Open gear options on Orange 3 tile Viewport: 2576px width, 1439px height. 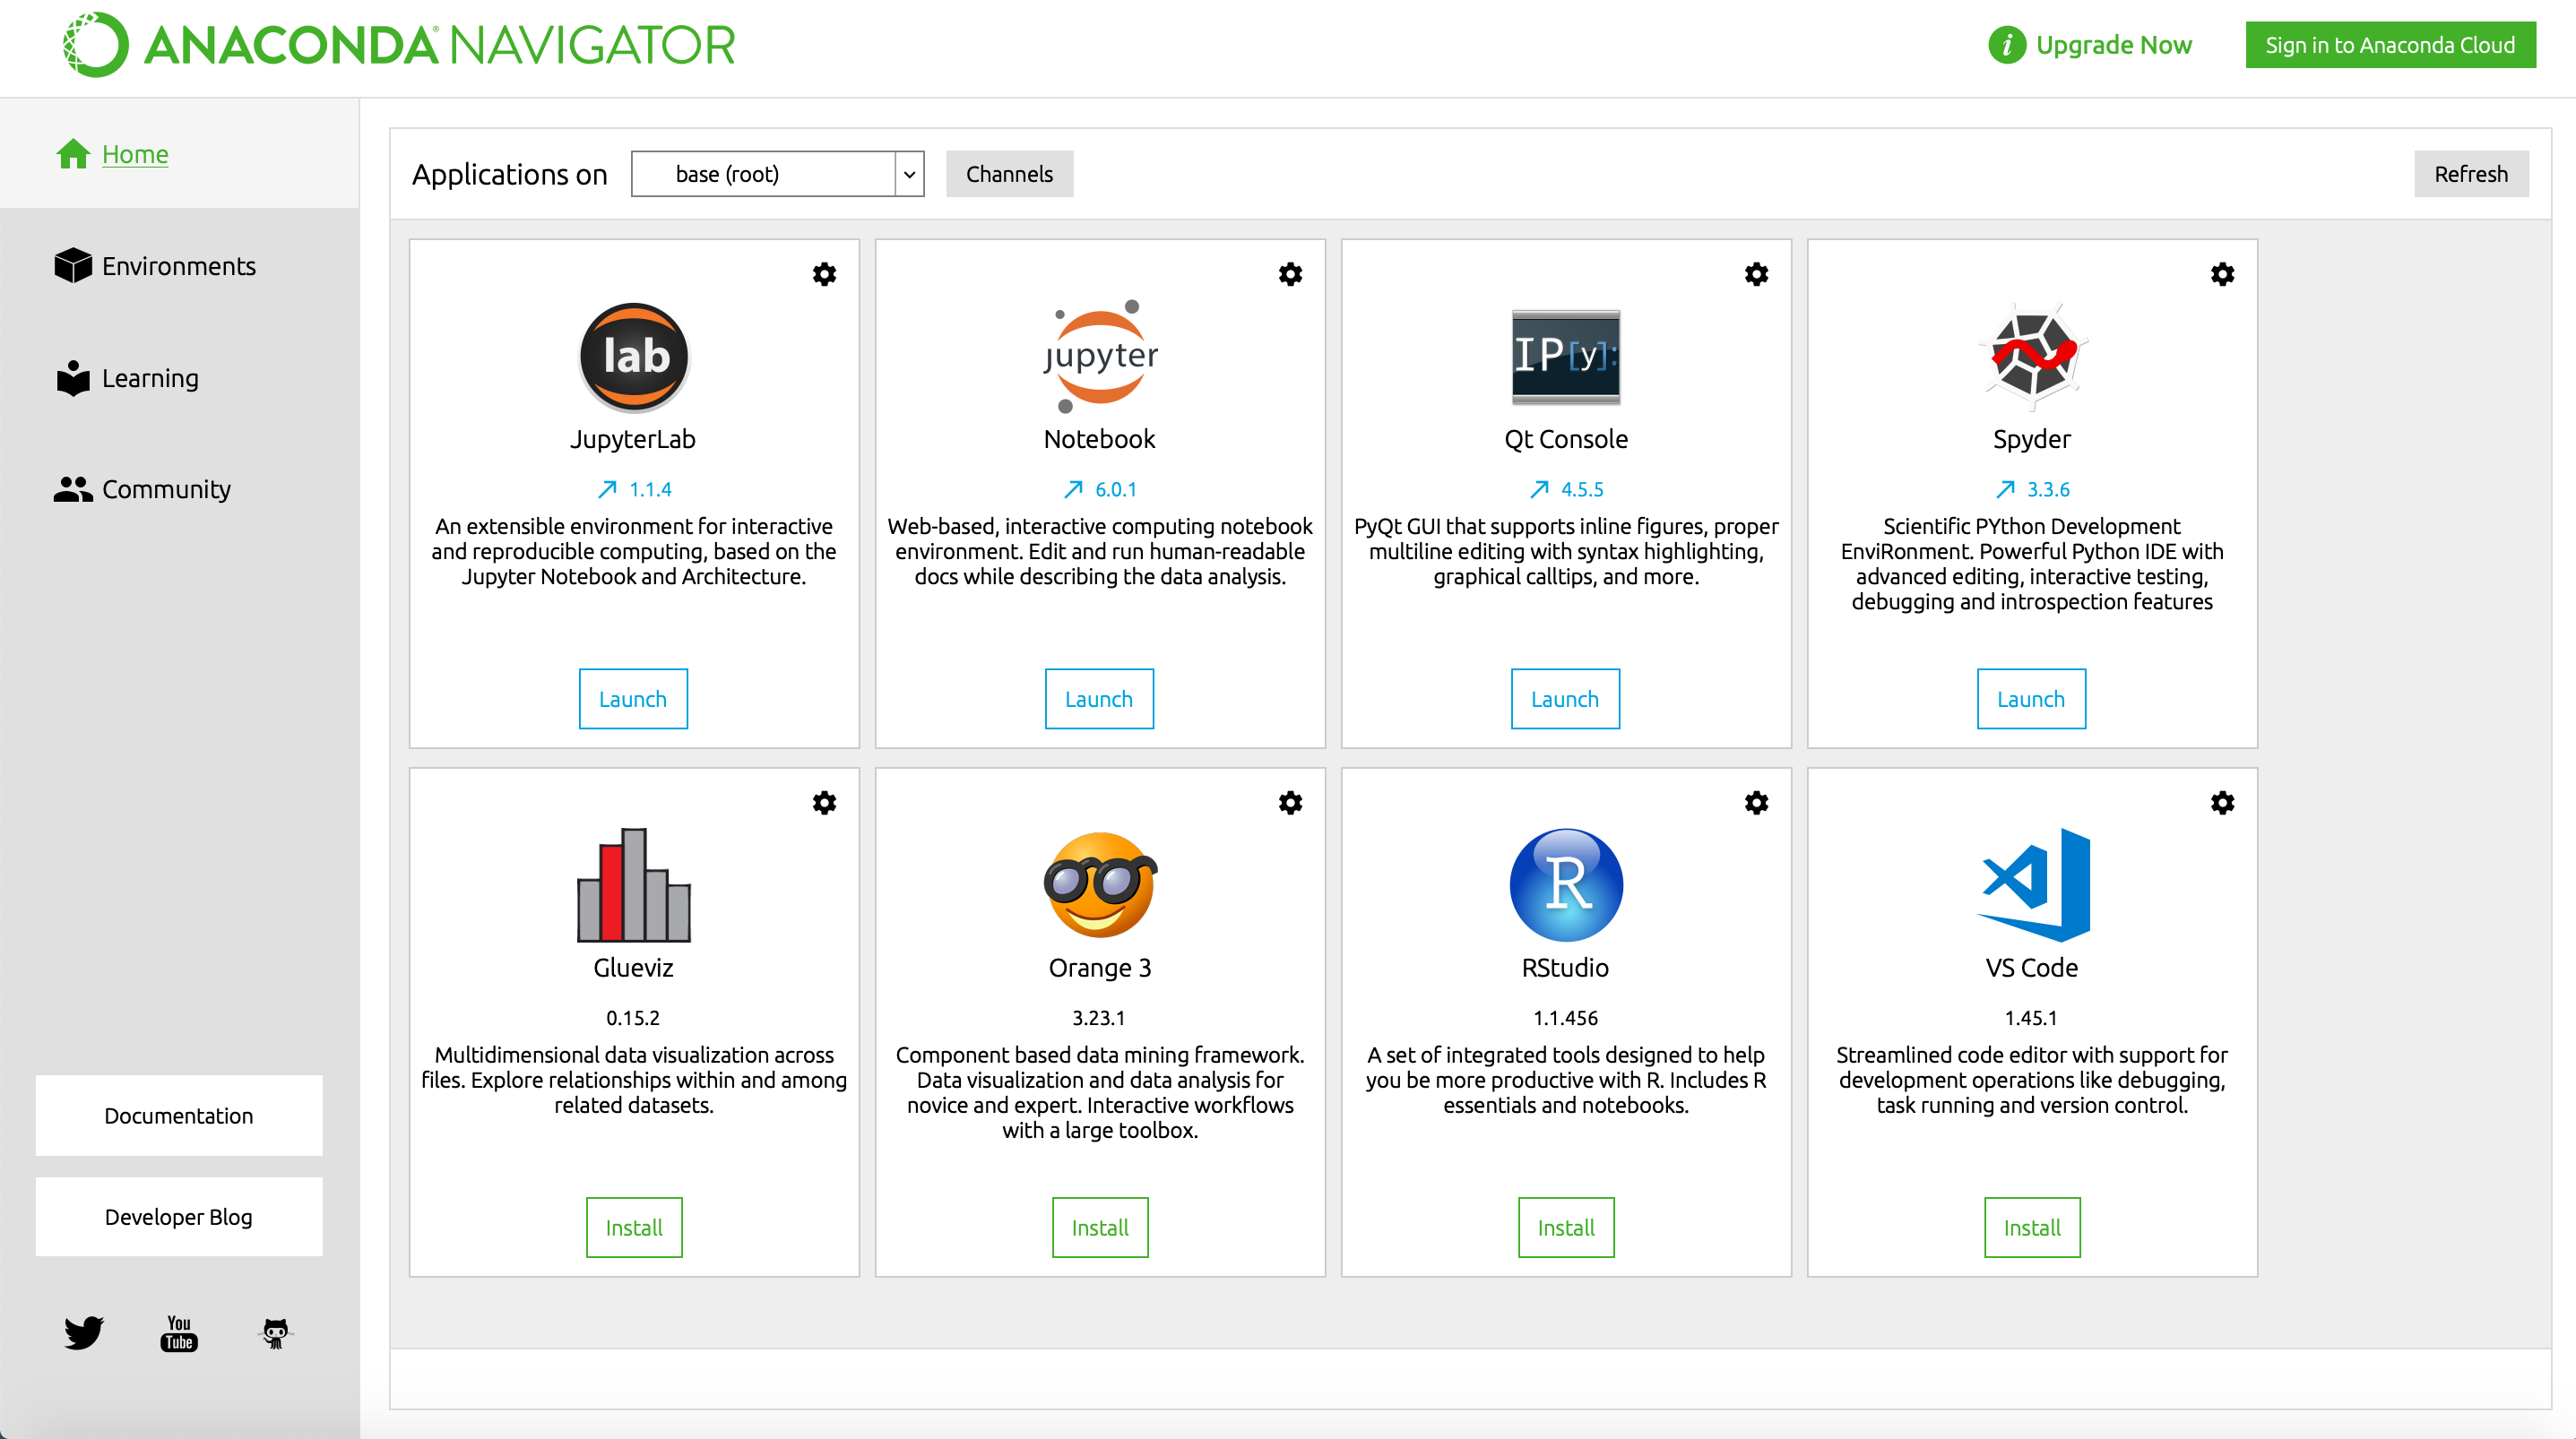pos(1290,803)
